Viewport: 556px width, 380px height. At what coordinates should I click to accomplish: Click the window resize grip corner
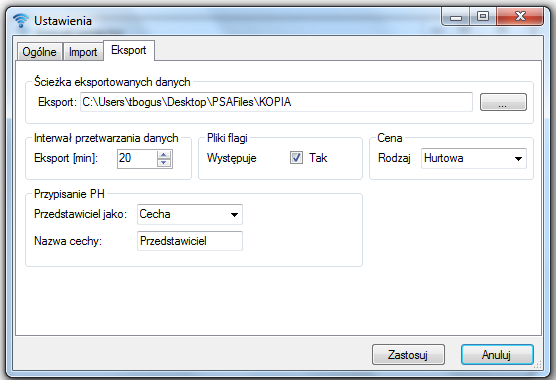[x=538, y=364]
